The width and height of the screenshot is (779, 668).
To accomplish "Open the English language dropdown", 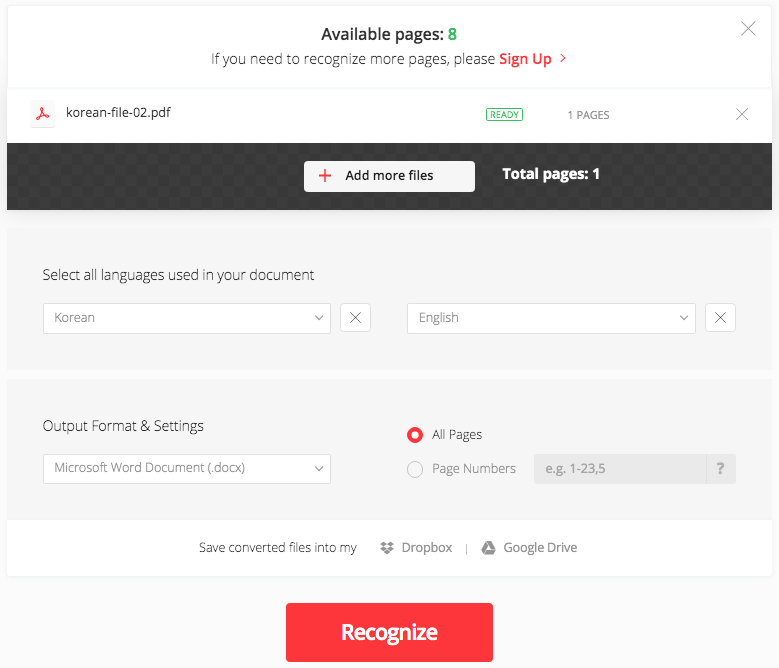I will 550,318.
